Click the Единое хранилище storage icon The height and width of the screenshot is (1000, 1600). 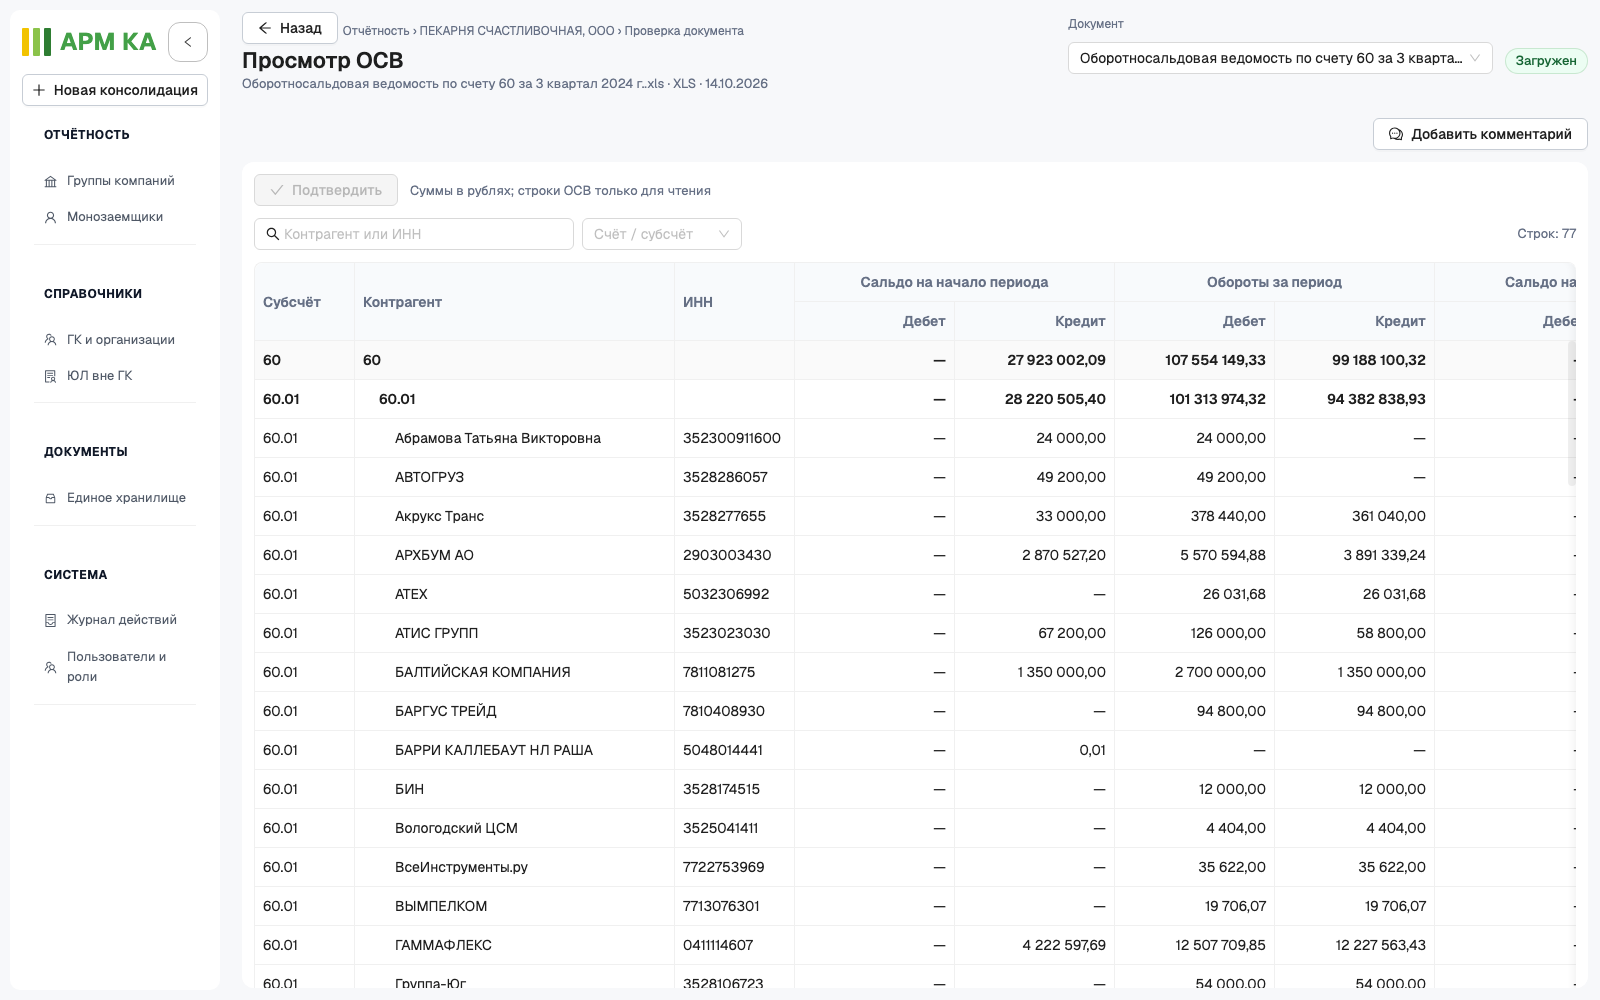pyautogui.click(x=50, y=498)
